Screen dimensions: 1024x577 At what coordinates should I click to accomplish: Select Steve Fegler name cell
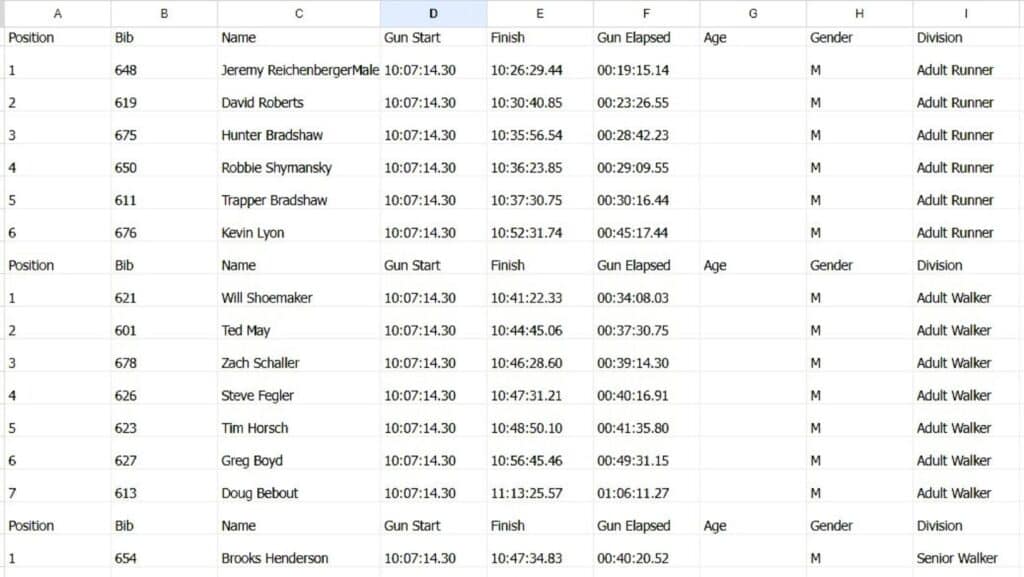298,396
